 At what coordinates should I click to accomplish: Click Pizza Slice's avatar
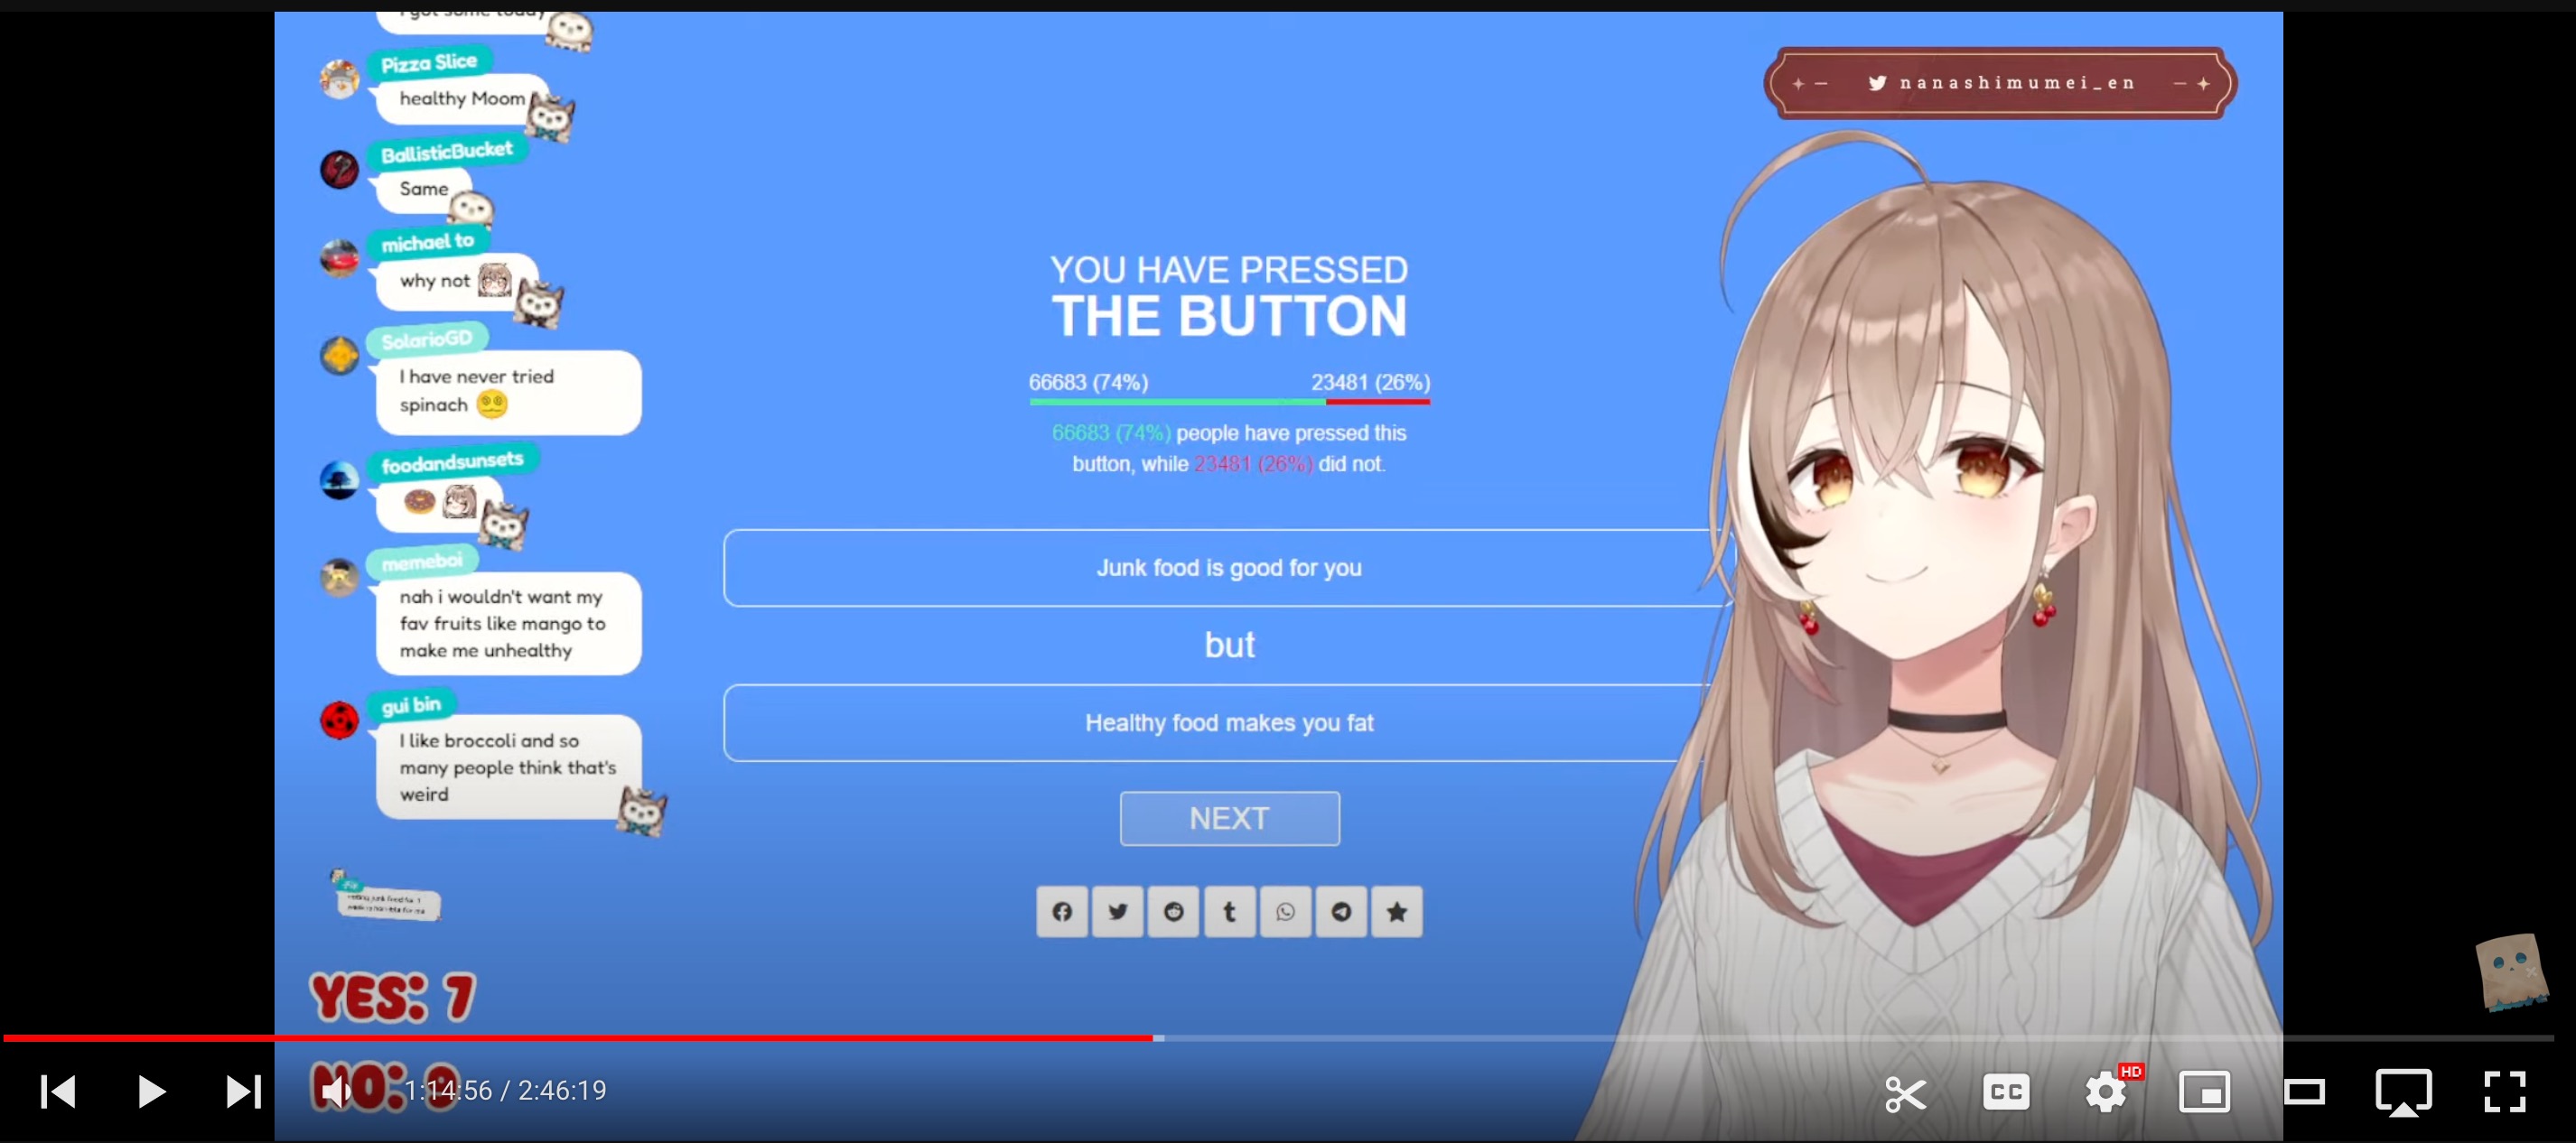point(339,78)
